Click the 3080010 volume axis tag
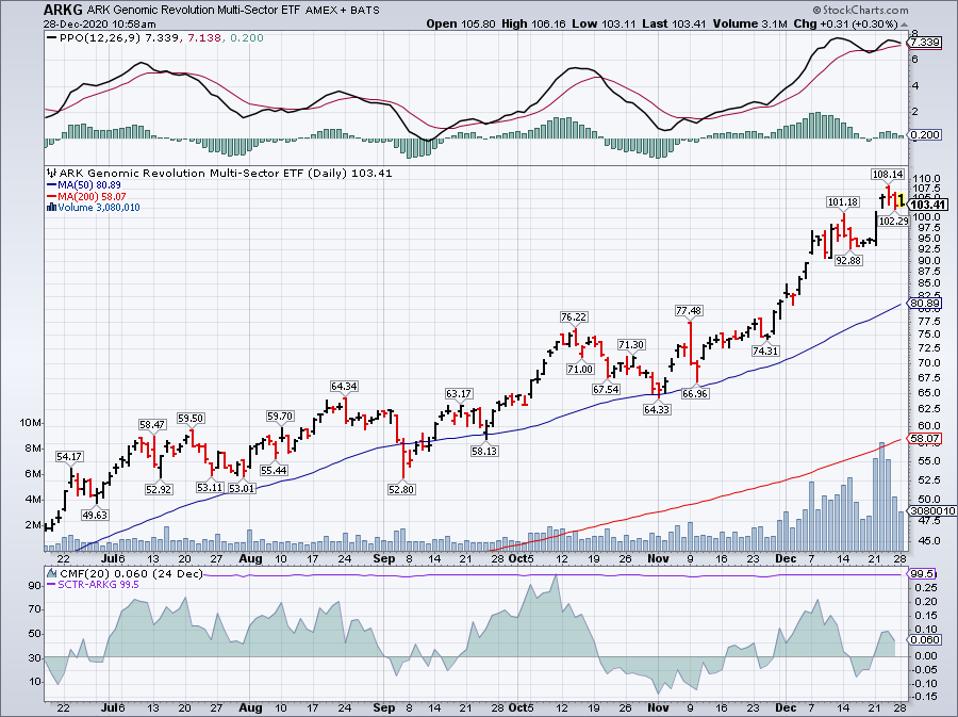This screenshot has width=958, height=717. 932,511
